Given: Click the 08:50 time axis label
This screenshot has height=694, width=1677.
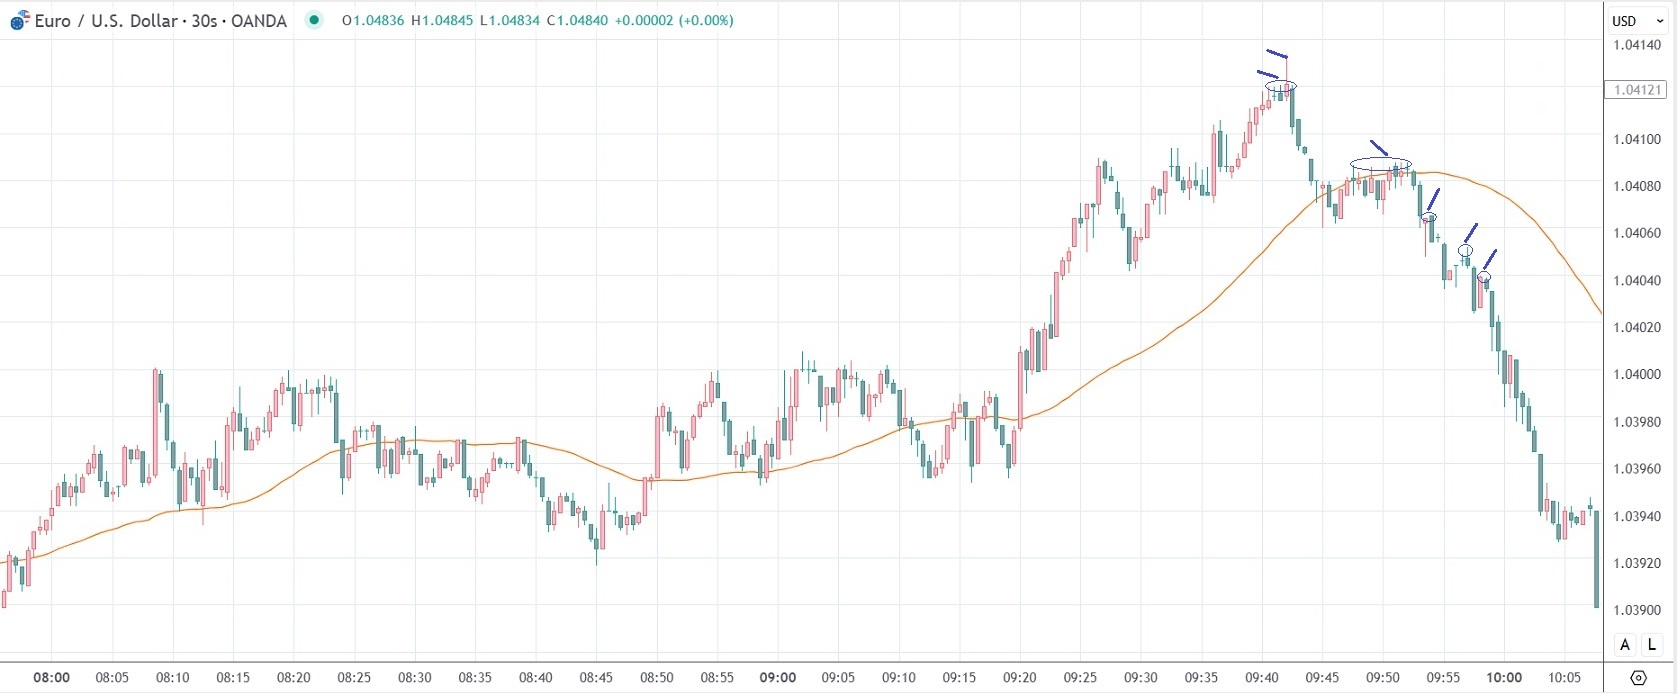Looking at the screenshot, I should 657,677.
